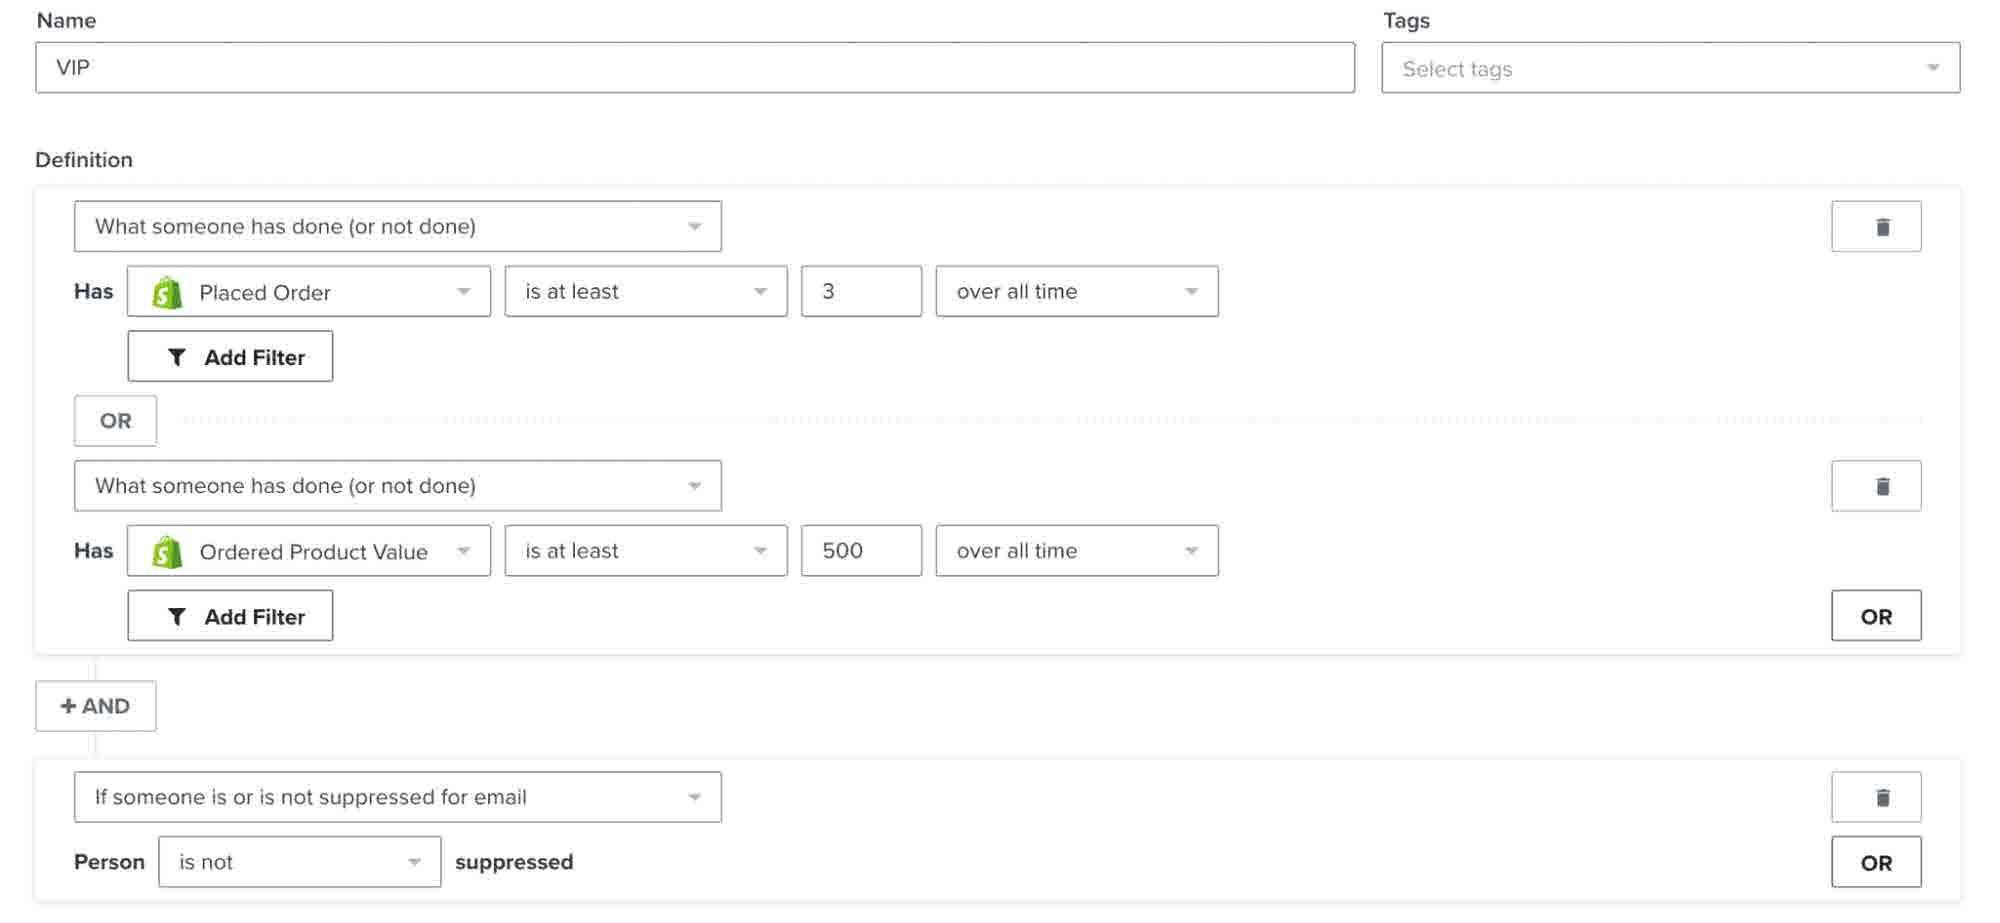The width and height of the screenshot is (2000, 923).
Task: Click OR button beside Ordered Product Value filter
Action: pyautogui.click(x=1875, y=616)
